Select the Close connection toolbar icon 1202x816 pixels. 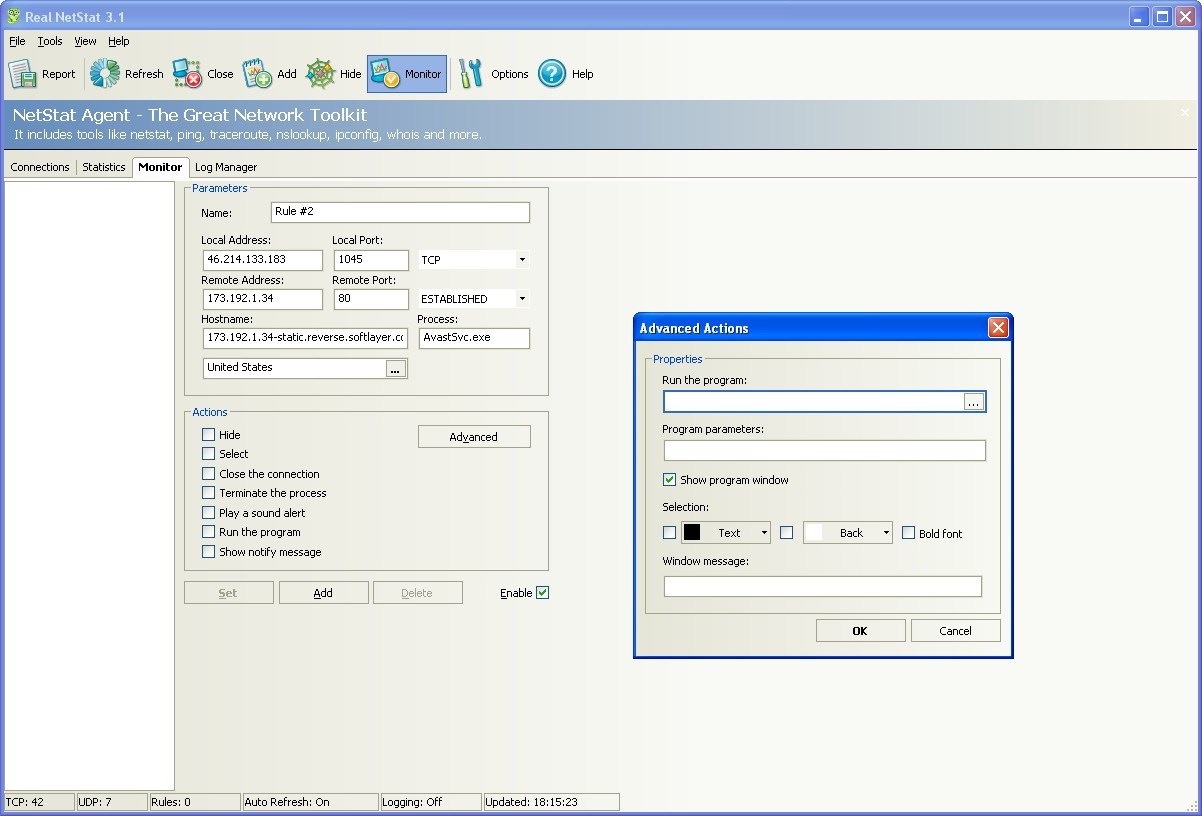click(203, 73)
